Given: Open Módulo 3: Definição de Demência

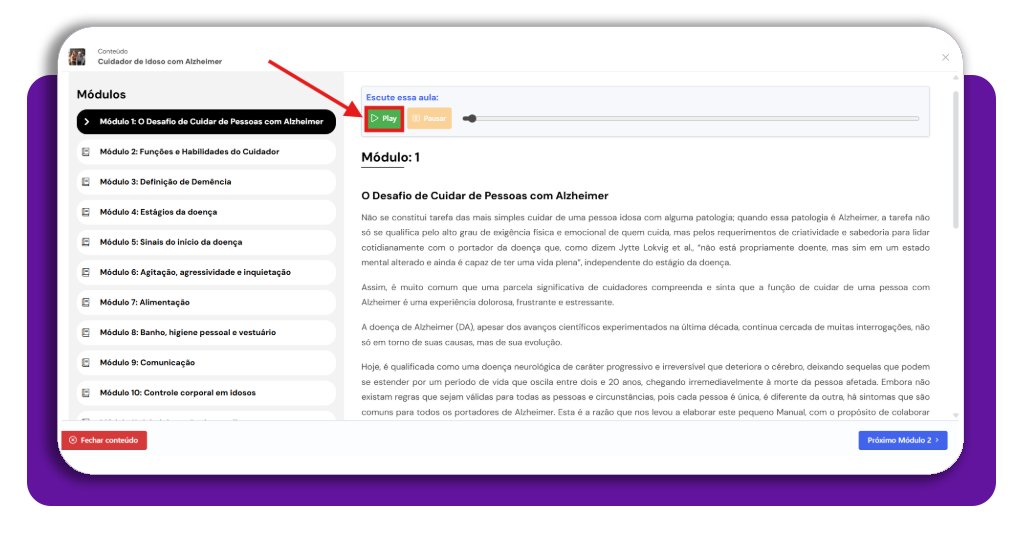Looking at the screenshot, I should [165, 182].
